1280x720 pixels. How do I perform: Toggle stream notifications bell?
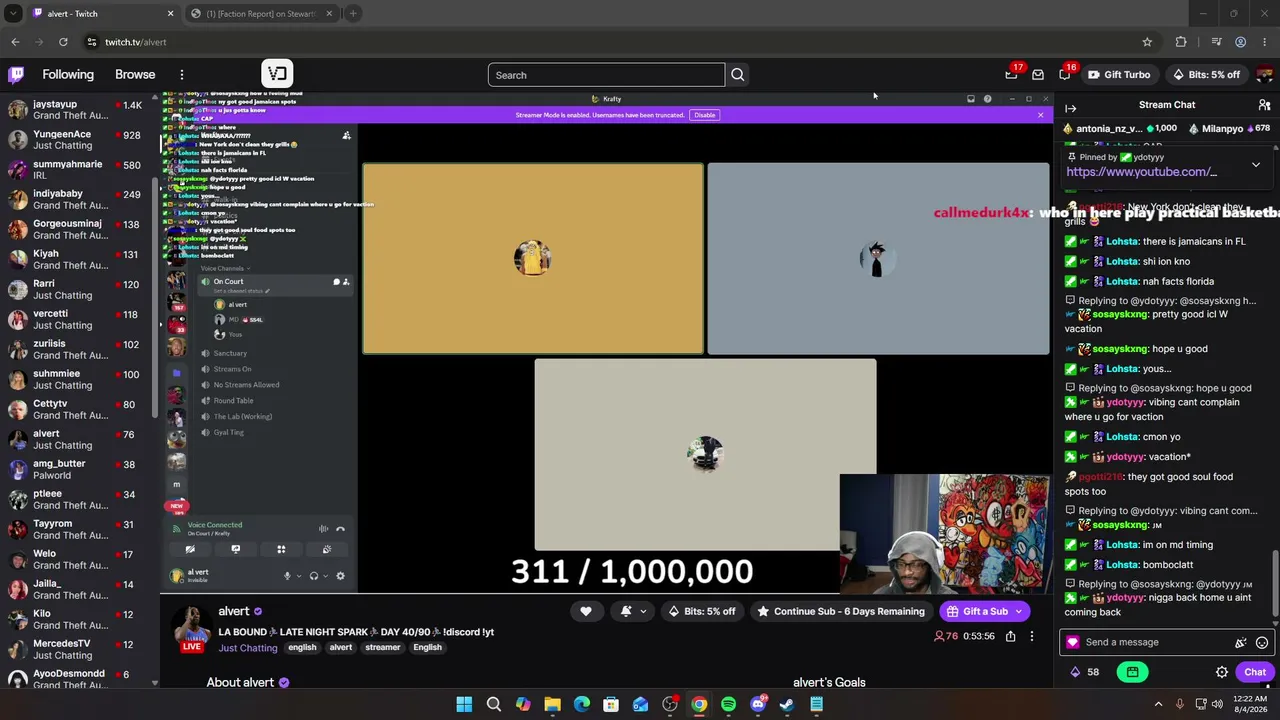626,611
